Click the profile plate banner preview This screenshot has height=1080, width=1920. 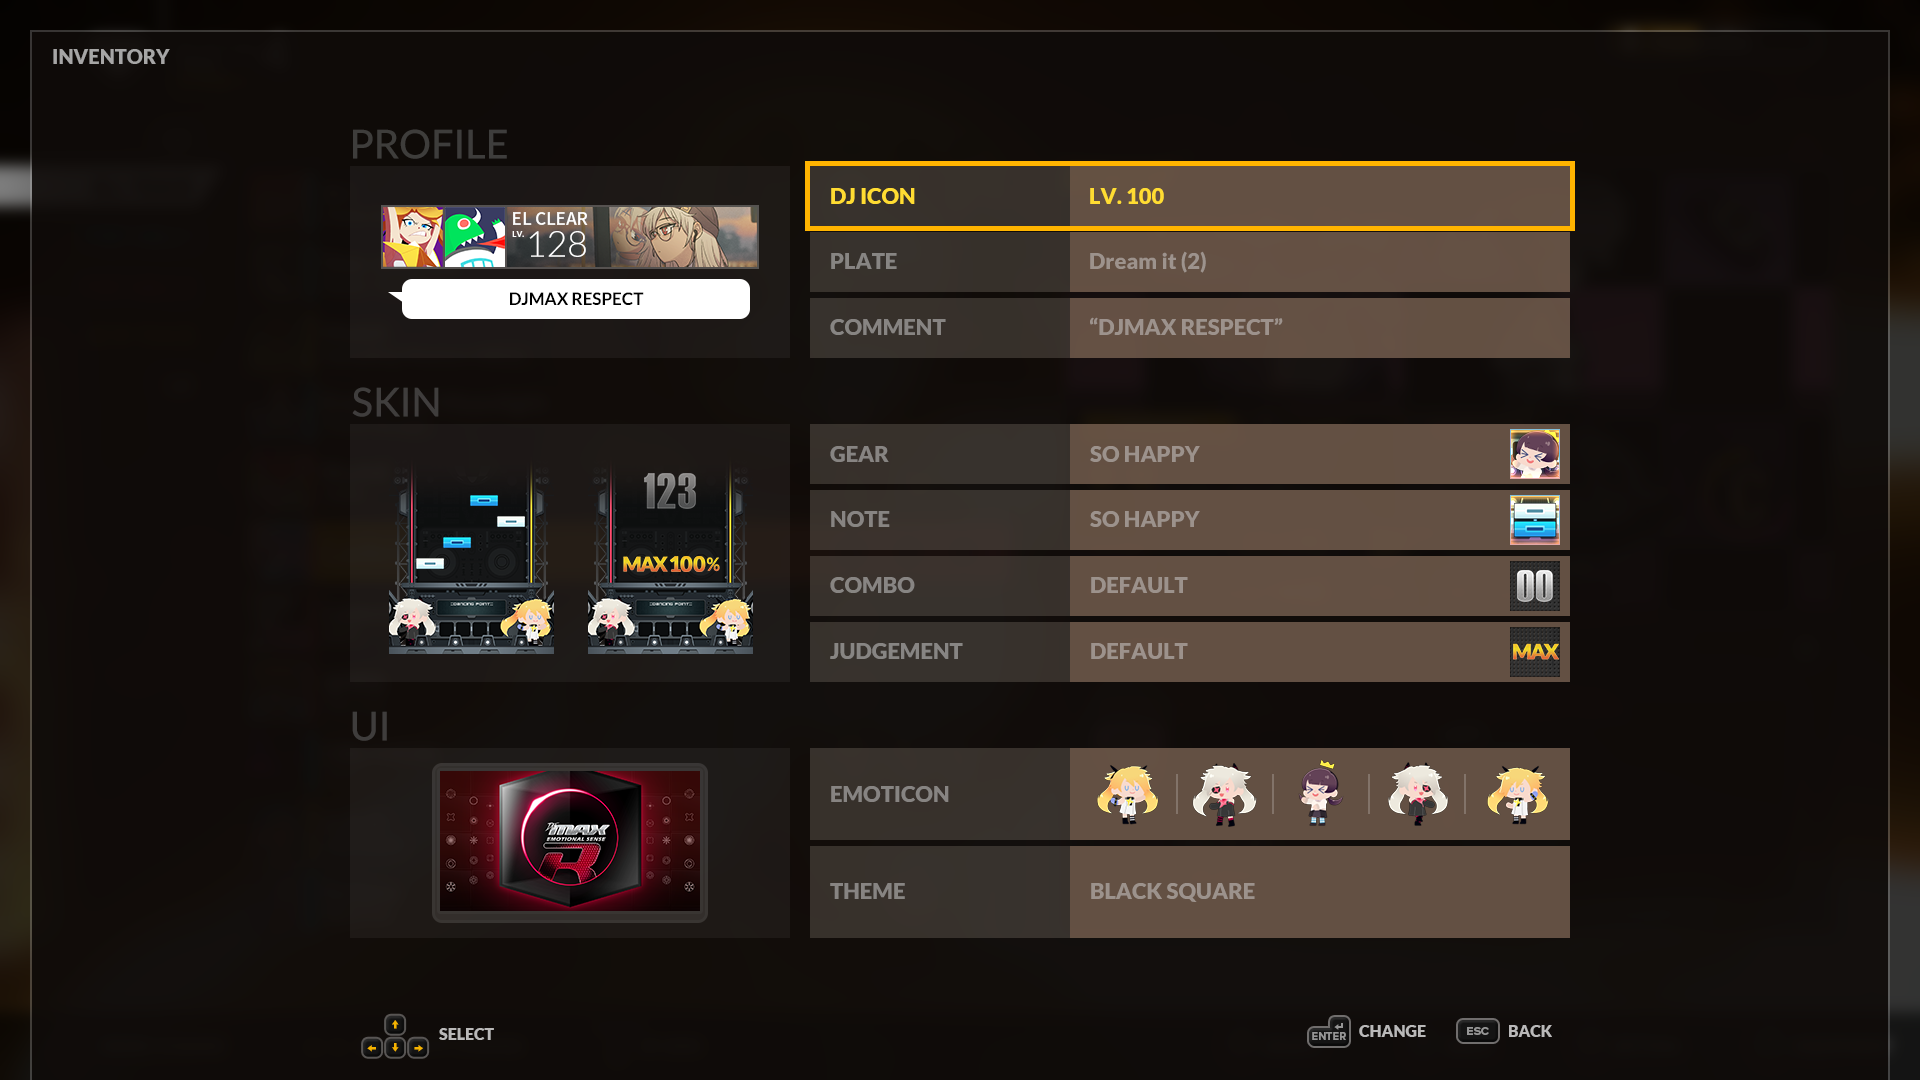point(570,237)
